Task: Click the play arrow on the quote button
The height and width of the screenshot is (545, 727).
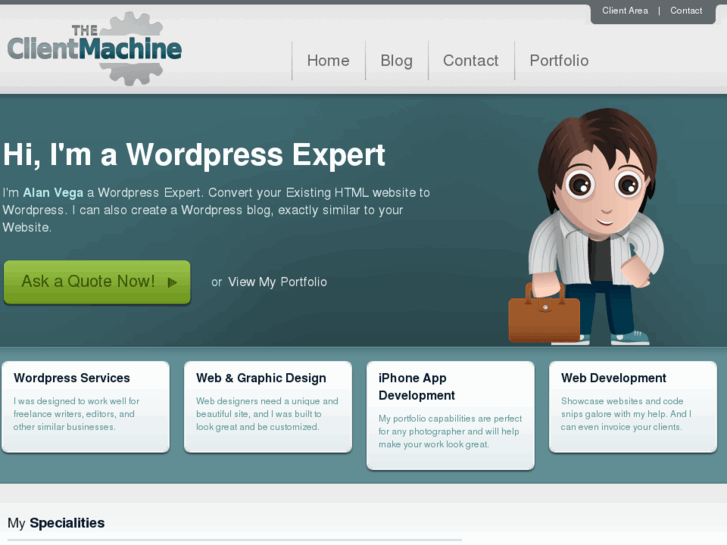Action: coord(172,282)
